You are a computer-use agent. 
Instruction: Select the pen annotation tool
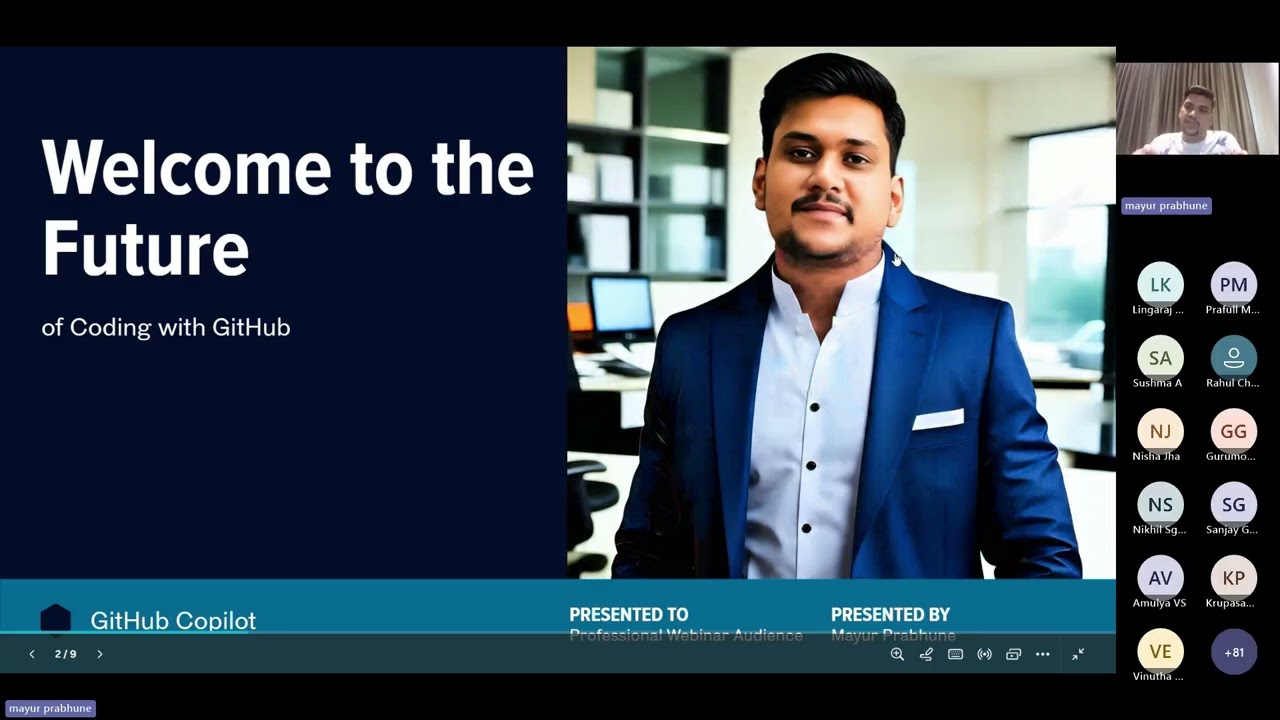click(926, 654)
